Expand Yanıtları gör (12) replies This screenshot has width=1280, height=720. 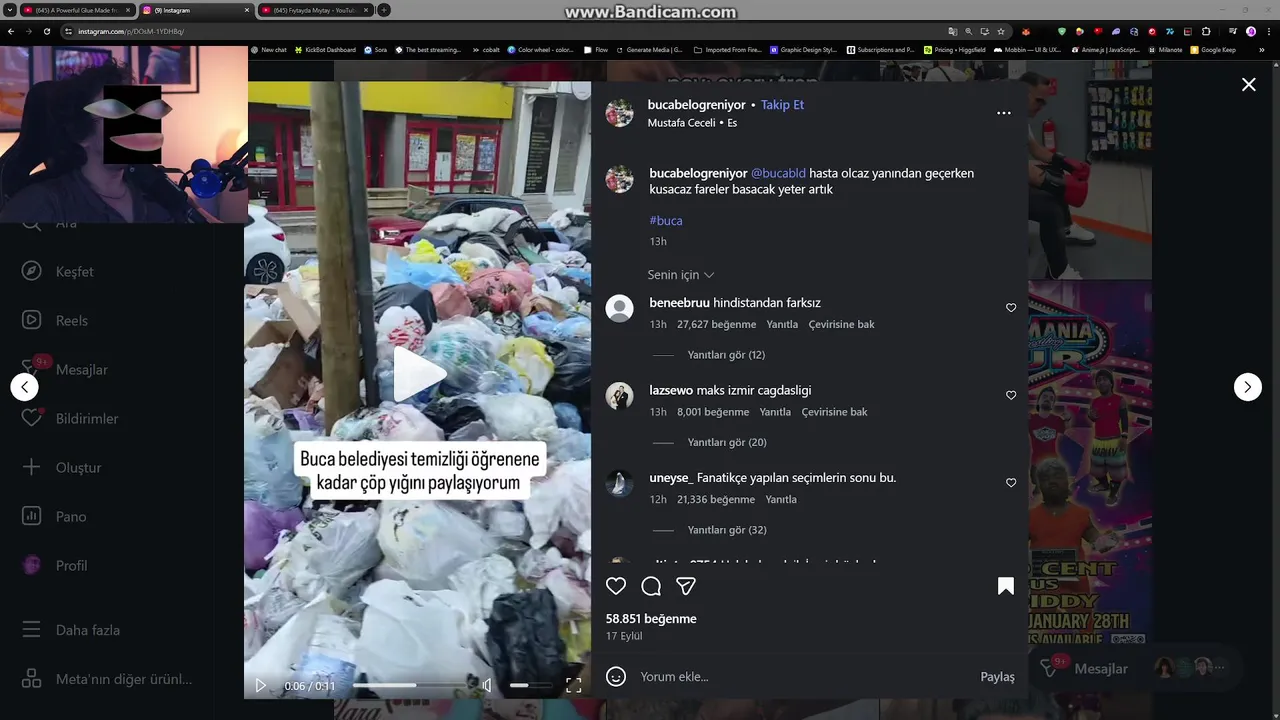coord(726,355)
